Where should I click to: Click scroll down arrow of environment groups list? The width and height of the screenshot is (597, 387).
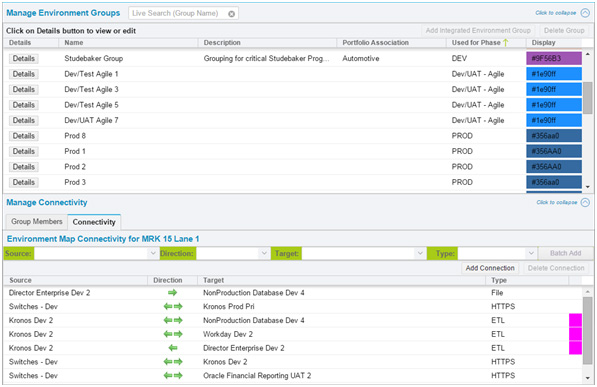click(587, 187)
